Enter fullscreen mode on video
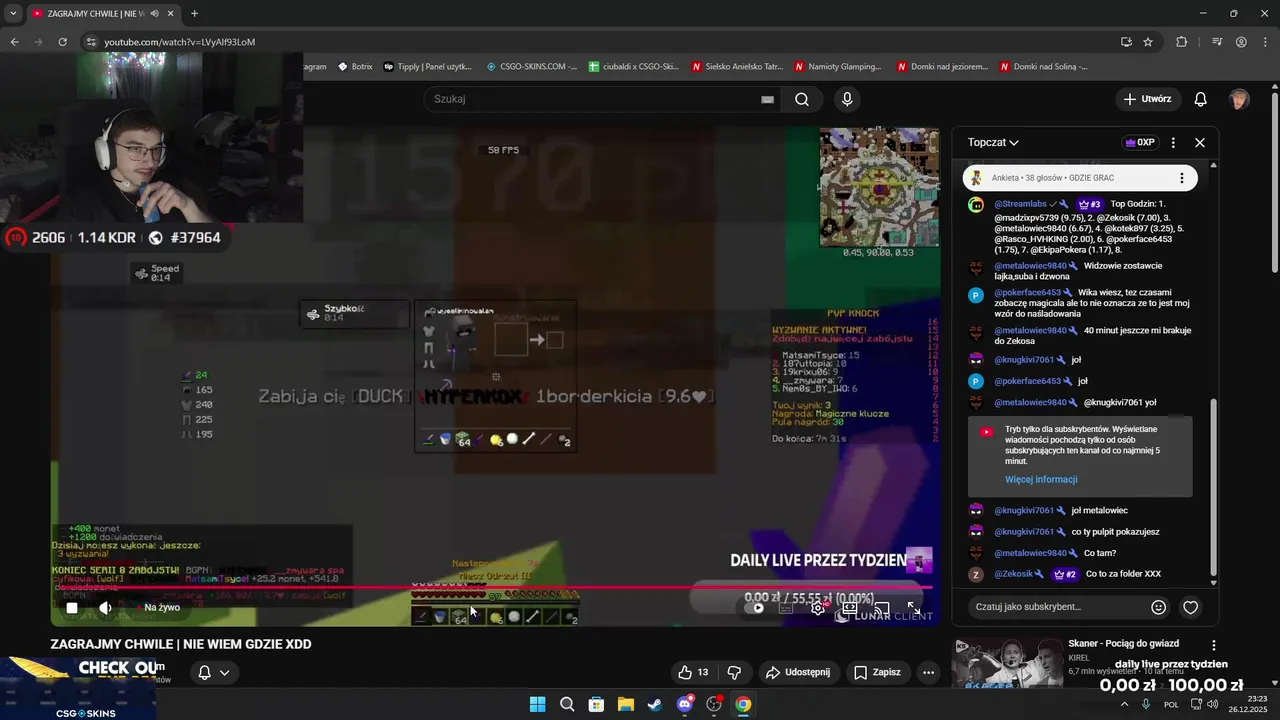 pyautogui.click(x=913, y=607)
